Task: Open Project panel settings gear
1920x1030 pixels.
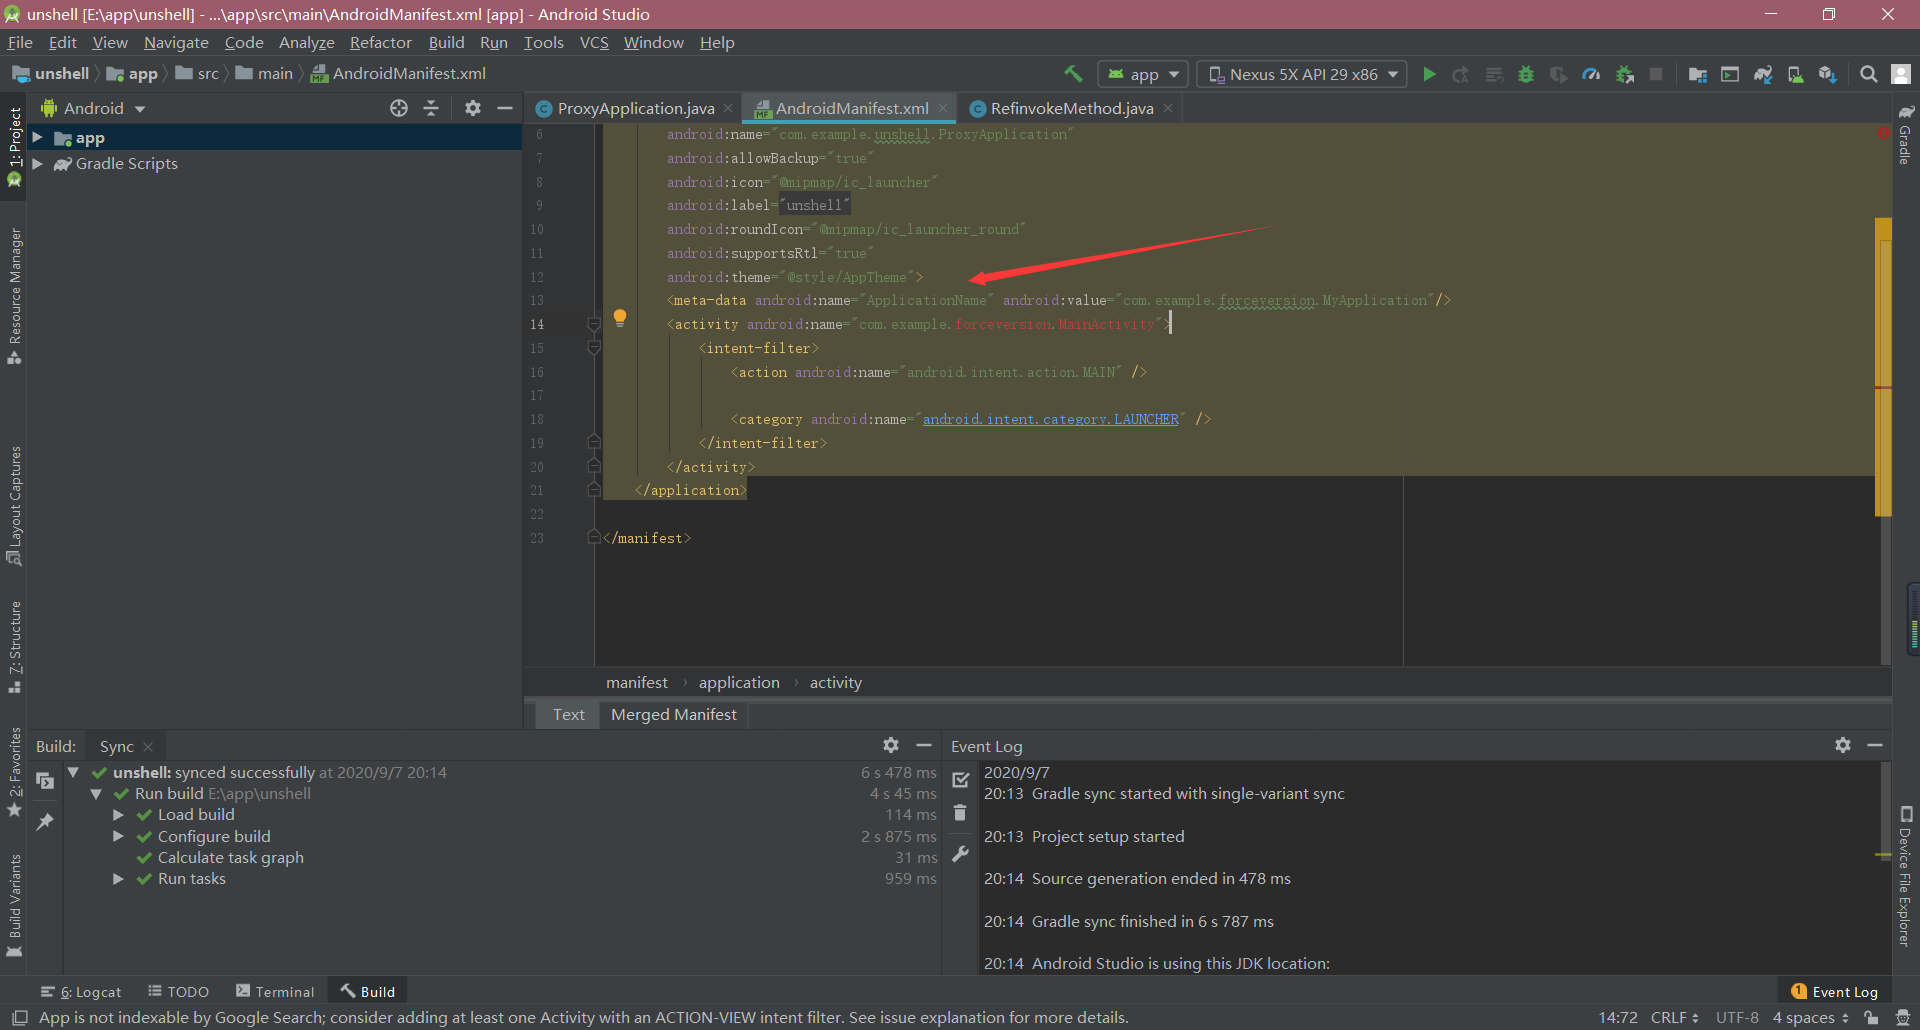Action: pos(473,108)
